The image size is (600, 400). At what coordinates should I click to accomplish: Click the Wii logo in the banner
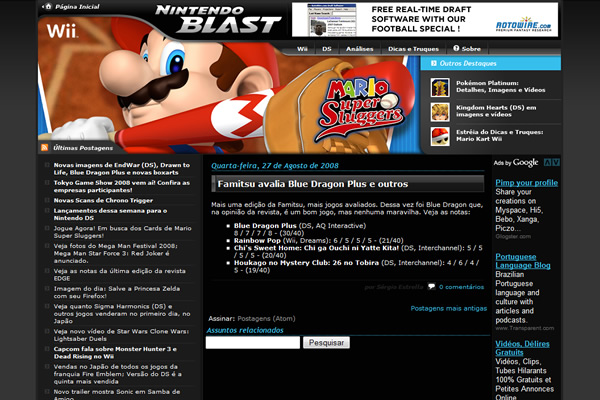(62, 31)
